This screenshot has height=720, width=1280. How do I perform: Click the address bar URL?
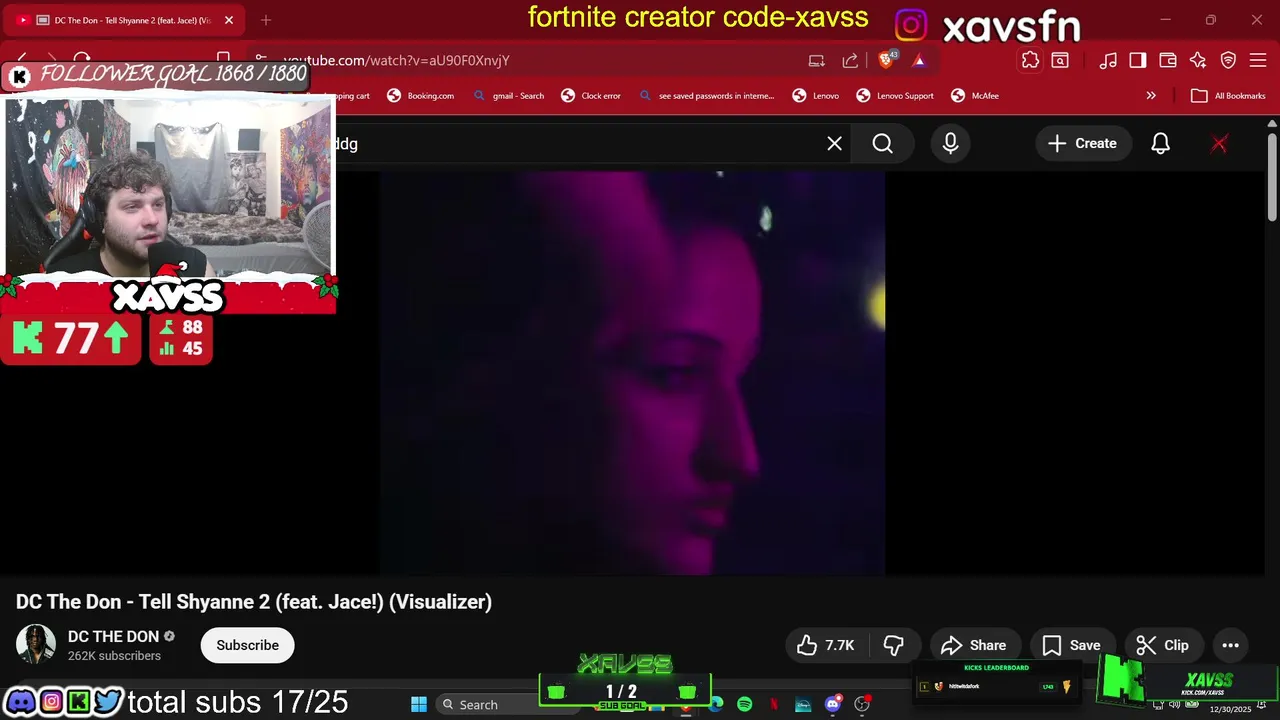[396, 61]
